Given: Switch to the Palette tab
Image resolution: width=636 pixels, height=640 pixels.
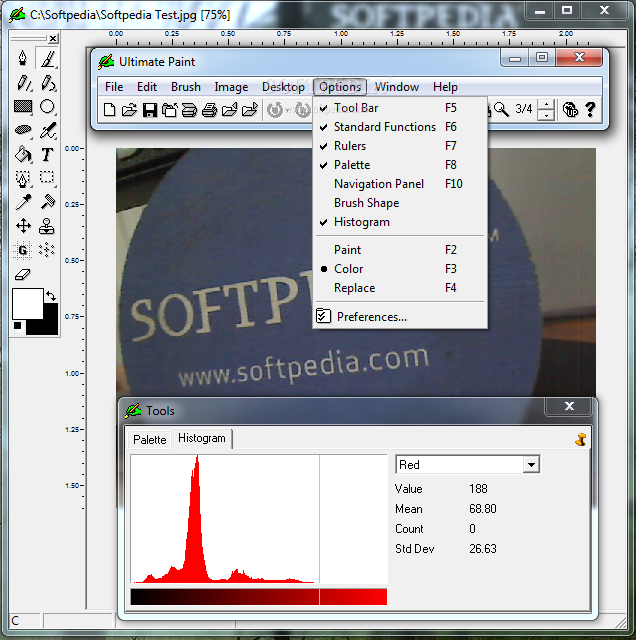Looking at the screenshot, I should 149,440.
